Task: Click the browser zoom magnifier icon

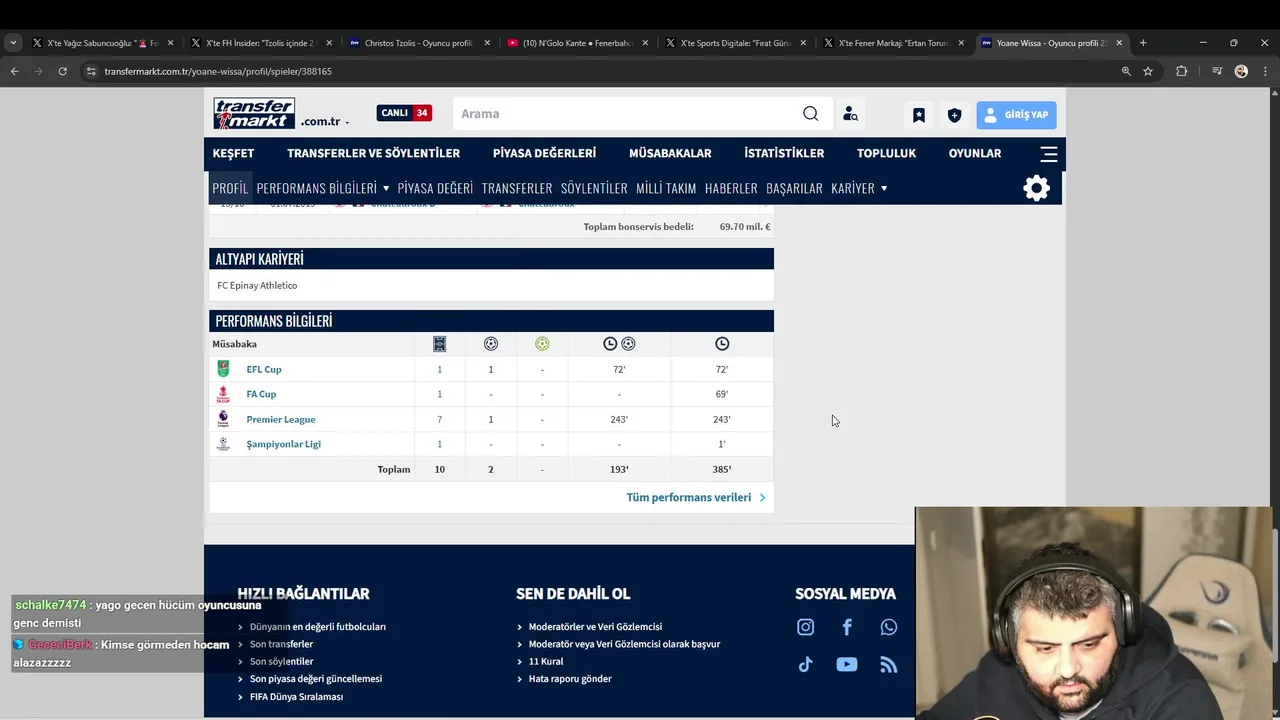Action: (1126, 71)
